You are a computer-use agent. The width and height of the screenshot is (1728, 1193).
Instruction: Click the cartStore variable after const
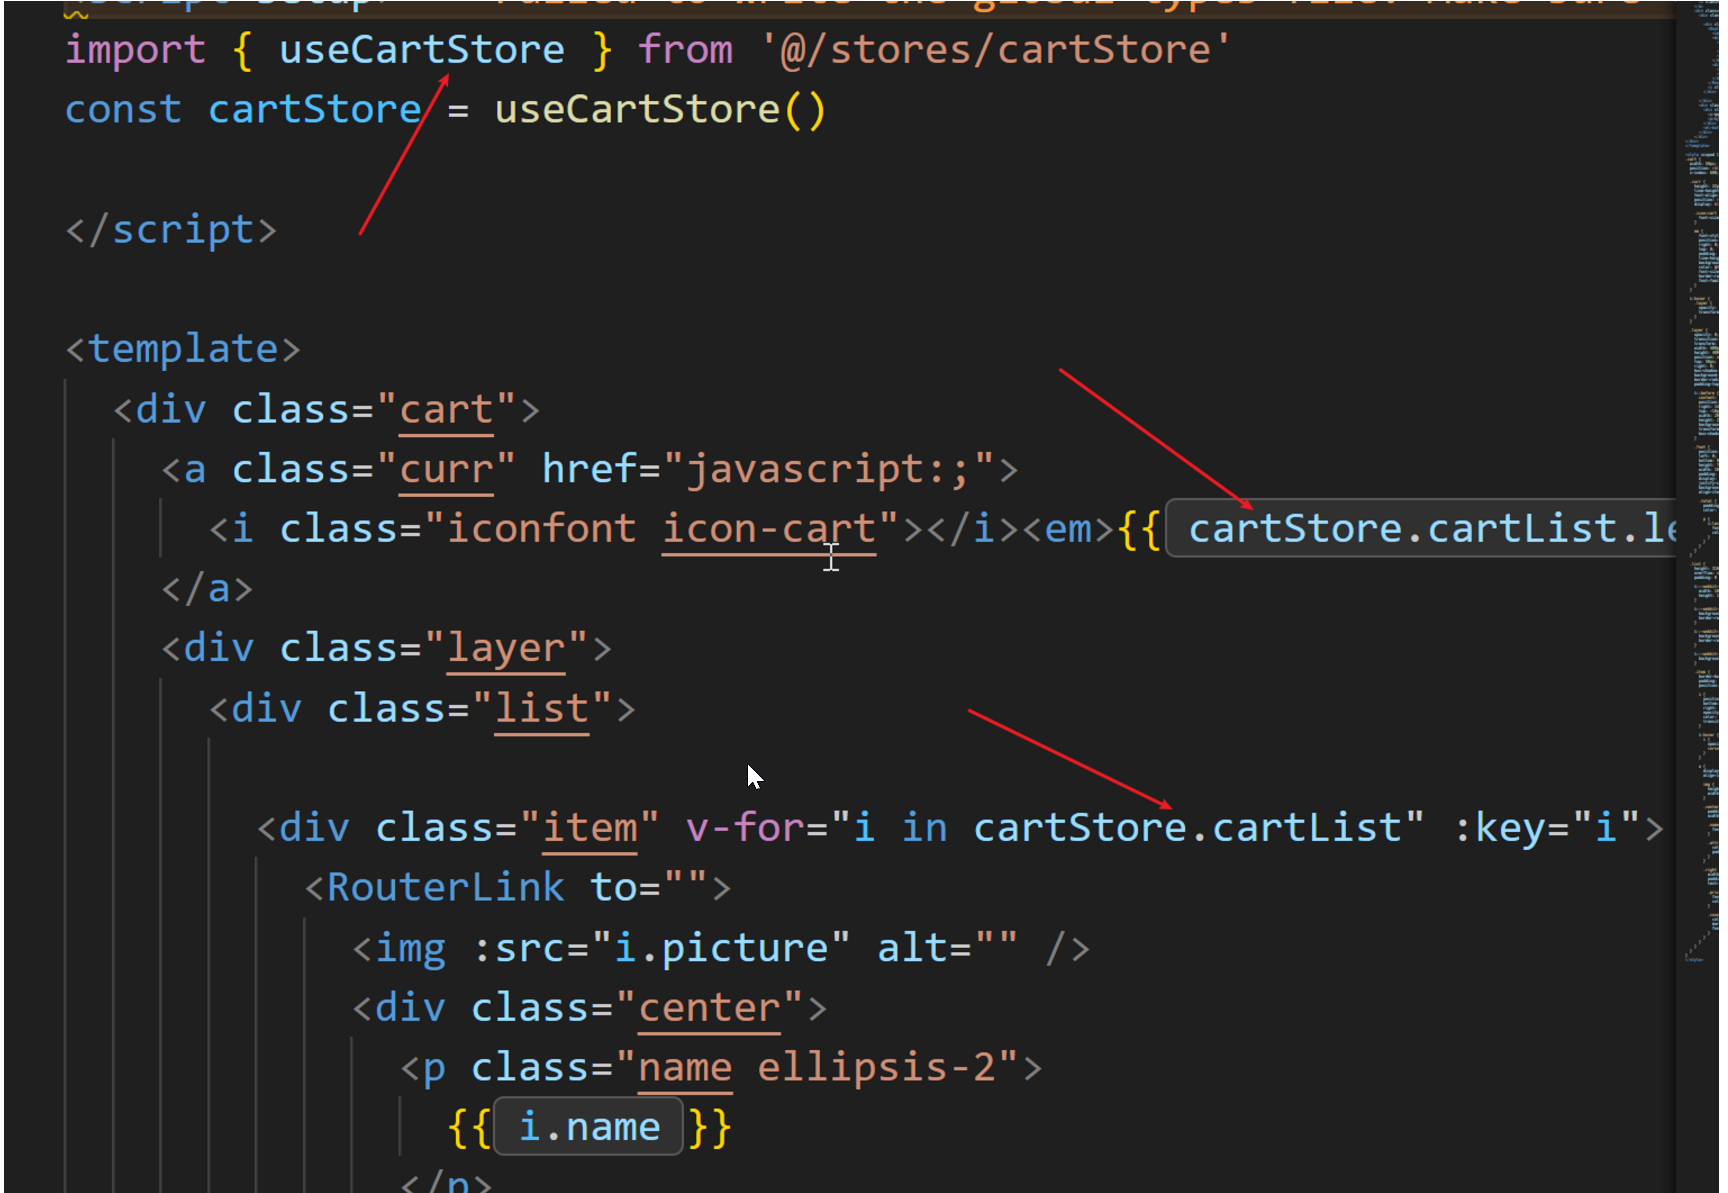[x=314, y=109]
